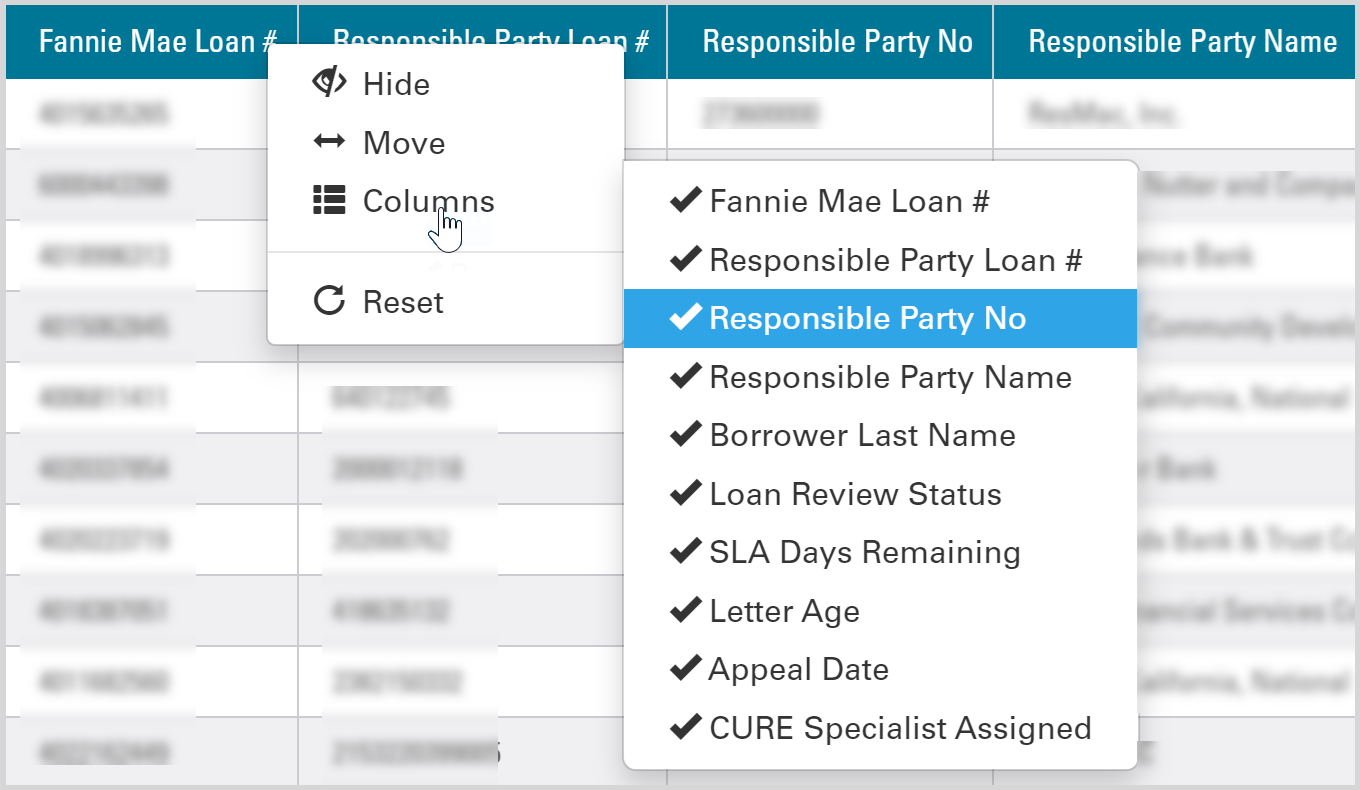Click checkmark icon beside Fannie Mae Loan #
1360x790 pixels.
[x=685, y=201]
